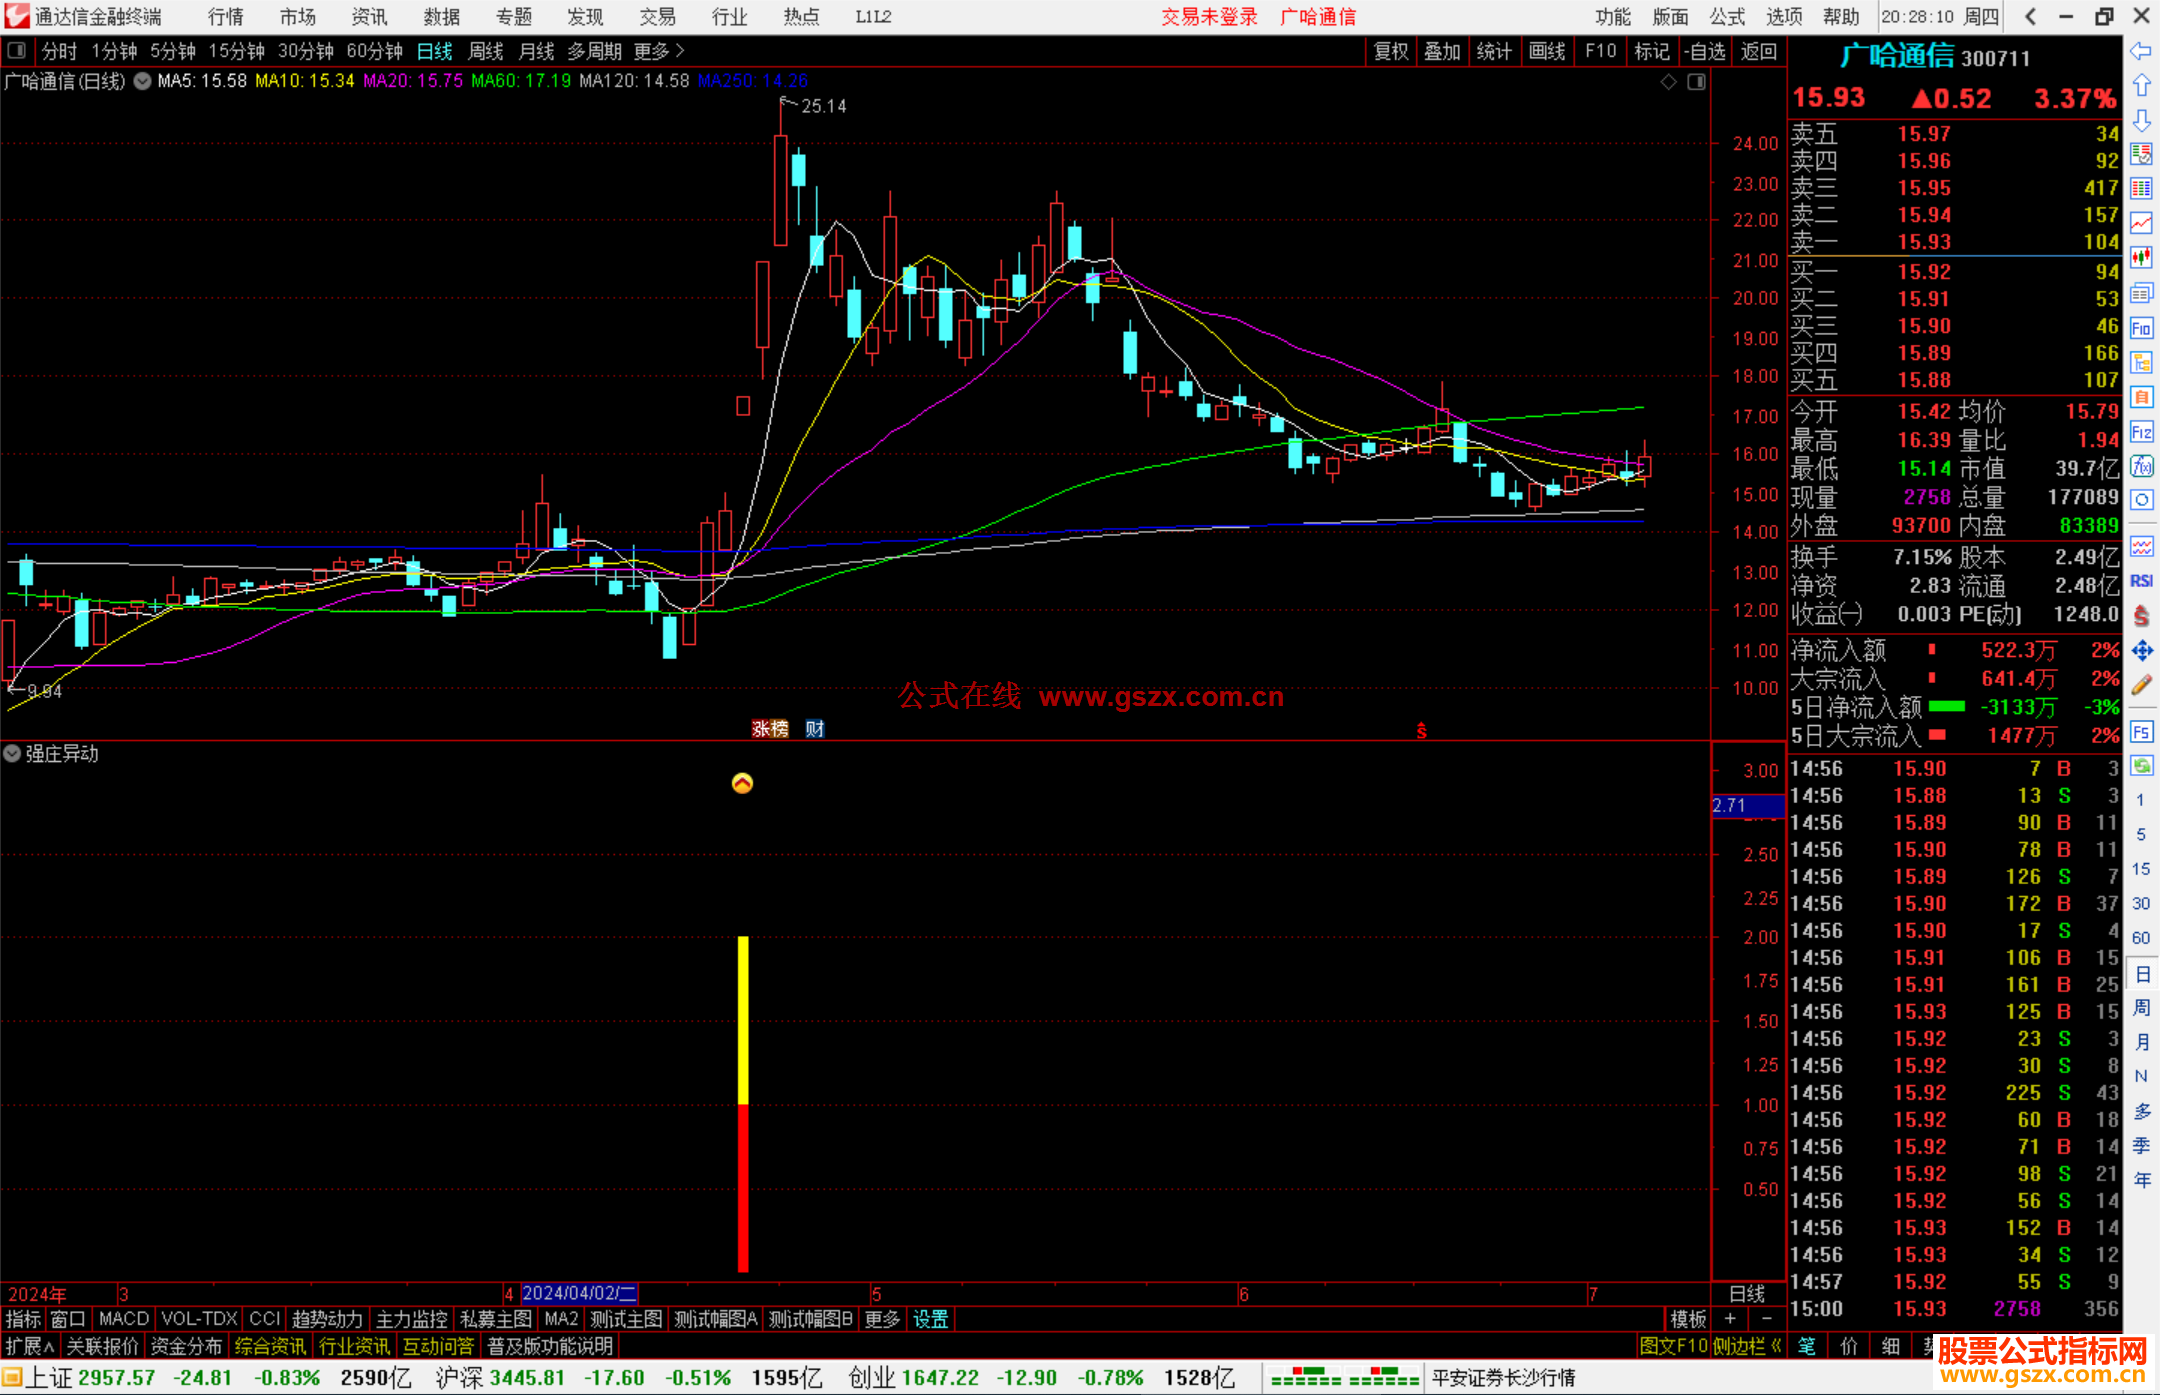Click the RSI indicator sidebar icon
This screenshot has width=2160, height=1395.
point(2141,581)
